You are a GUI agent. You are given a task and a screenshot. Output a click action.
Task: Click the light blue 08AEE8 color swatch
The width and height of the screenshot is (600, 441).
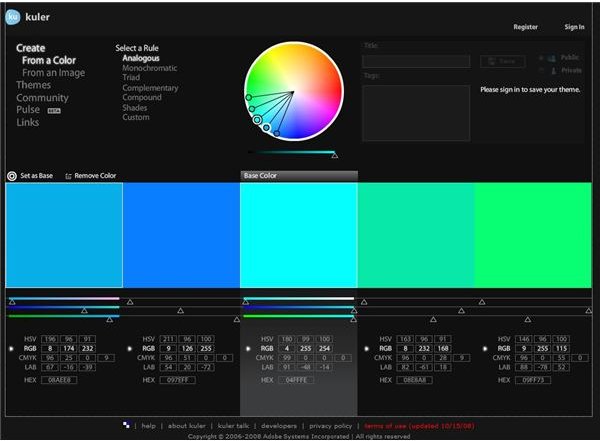(64, 235)
